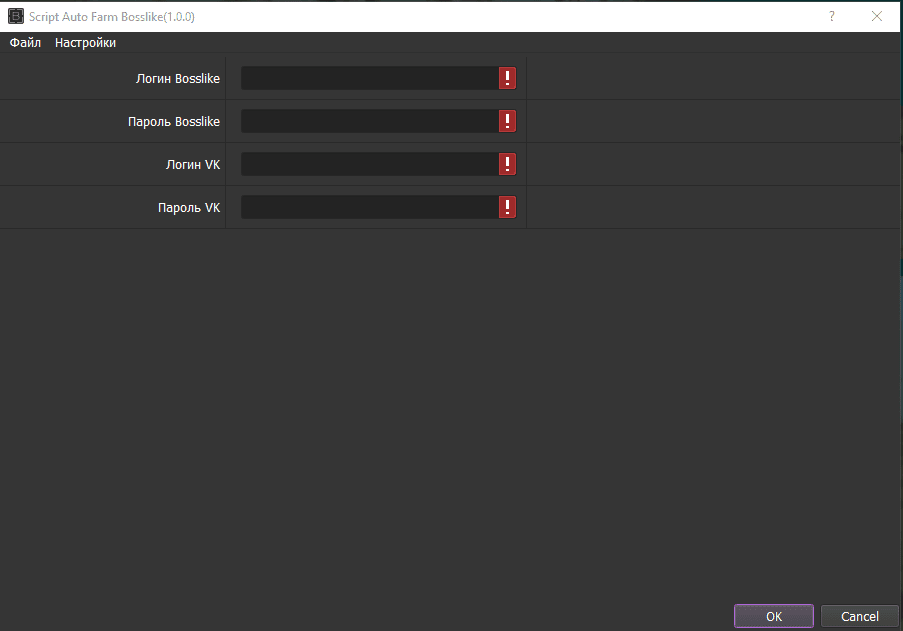Click the Логин Bosslike label
Viewport: 903px width, 631px height.
178,79
